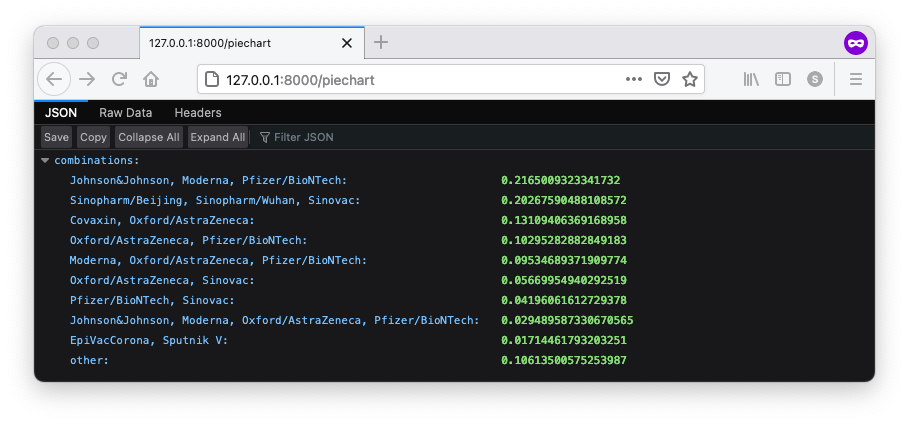Save page to Pocket icon
Viewport: 909px width, 424px height.
click(x=662, y=79)
